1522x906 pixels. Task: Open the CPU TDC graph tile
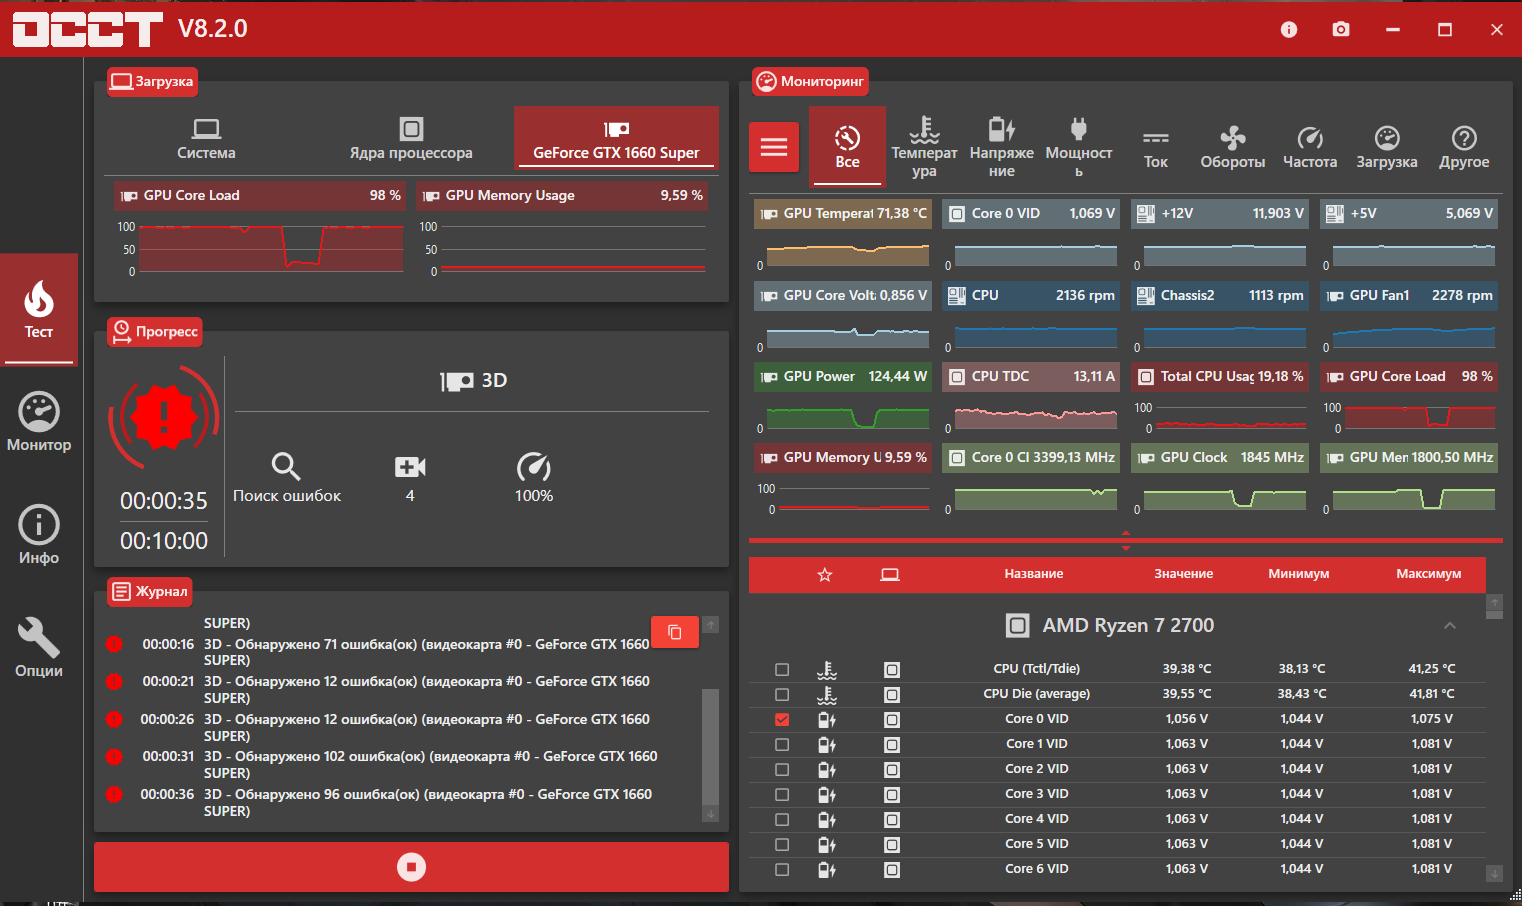click(x=1031, y=399)
